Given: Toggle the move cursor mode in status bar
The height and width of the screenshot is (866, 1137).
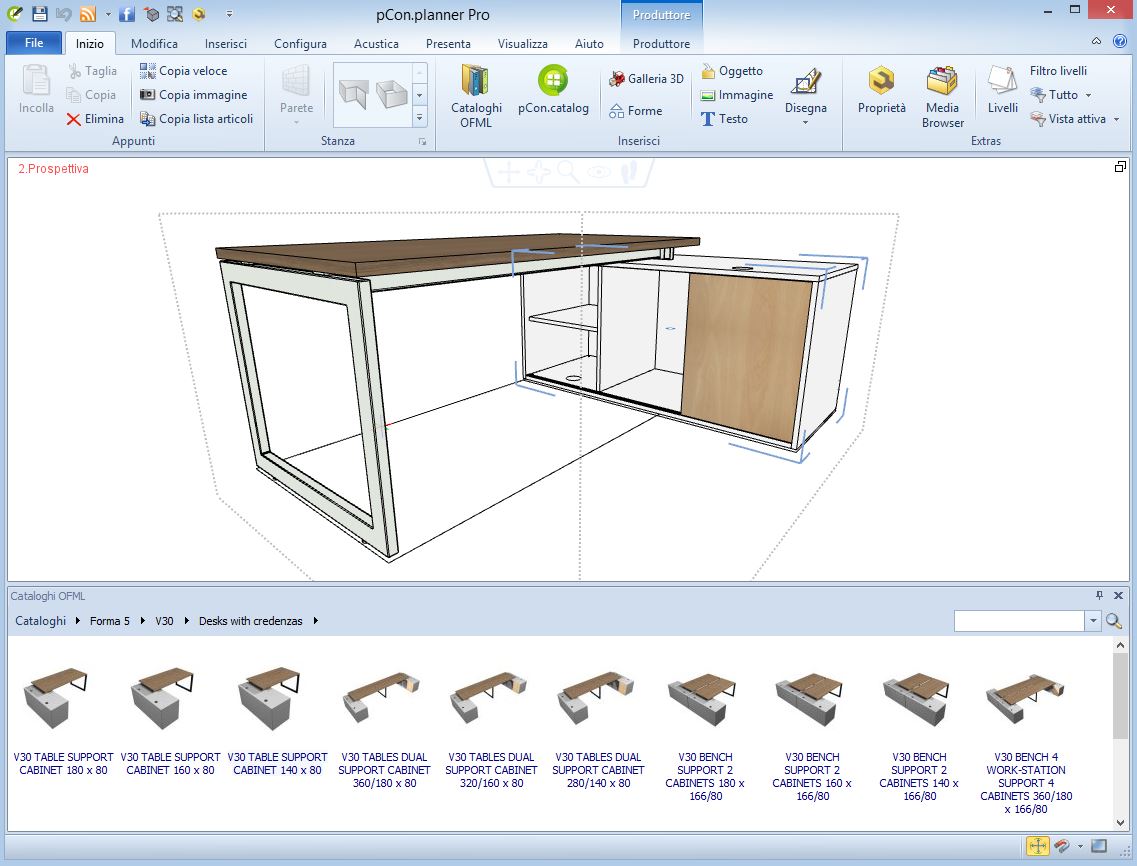Looking at the screenshot, I should [1038, 846].
